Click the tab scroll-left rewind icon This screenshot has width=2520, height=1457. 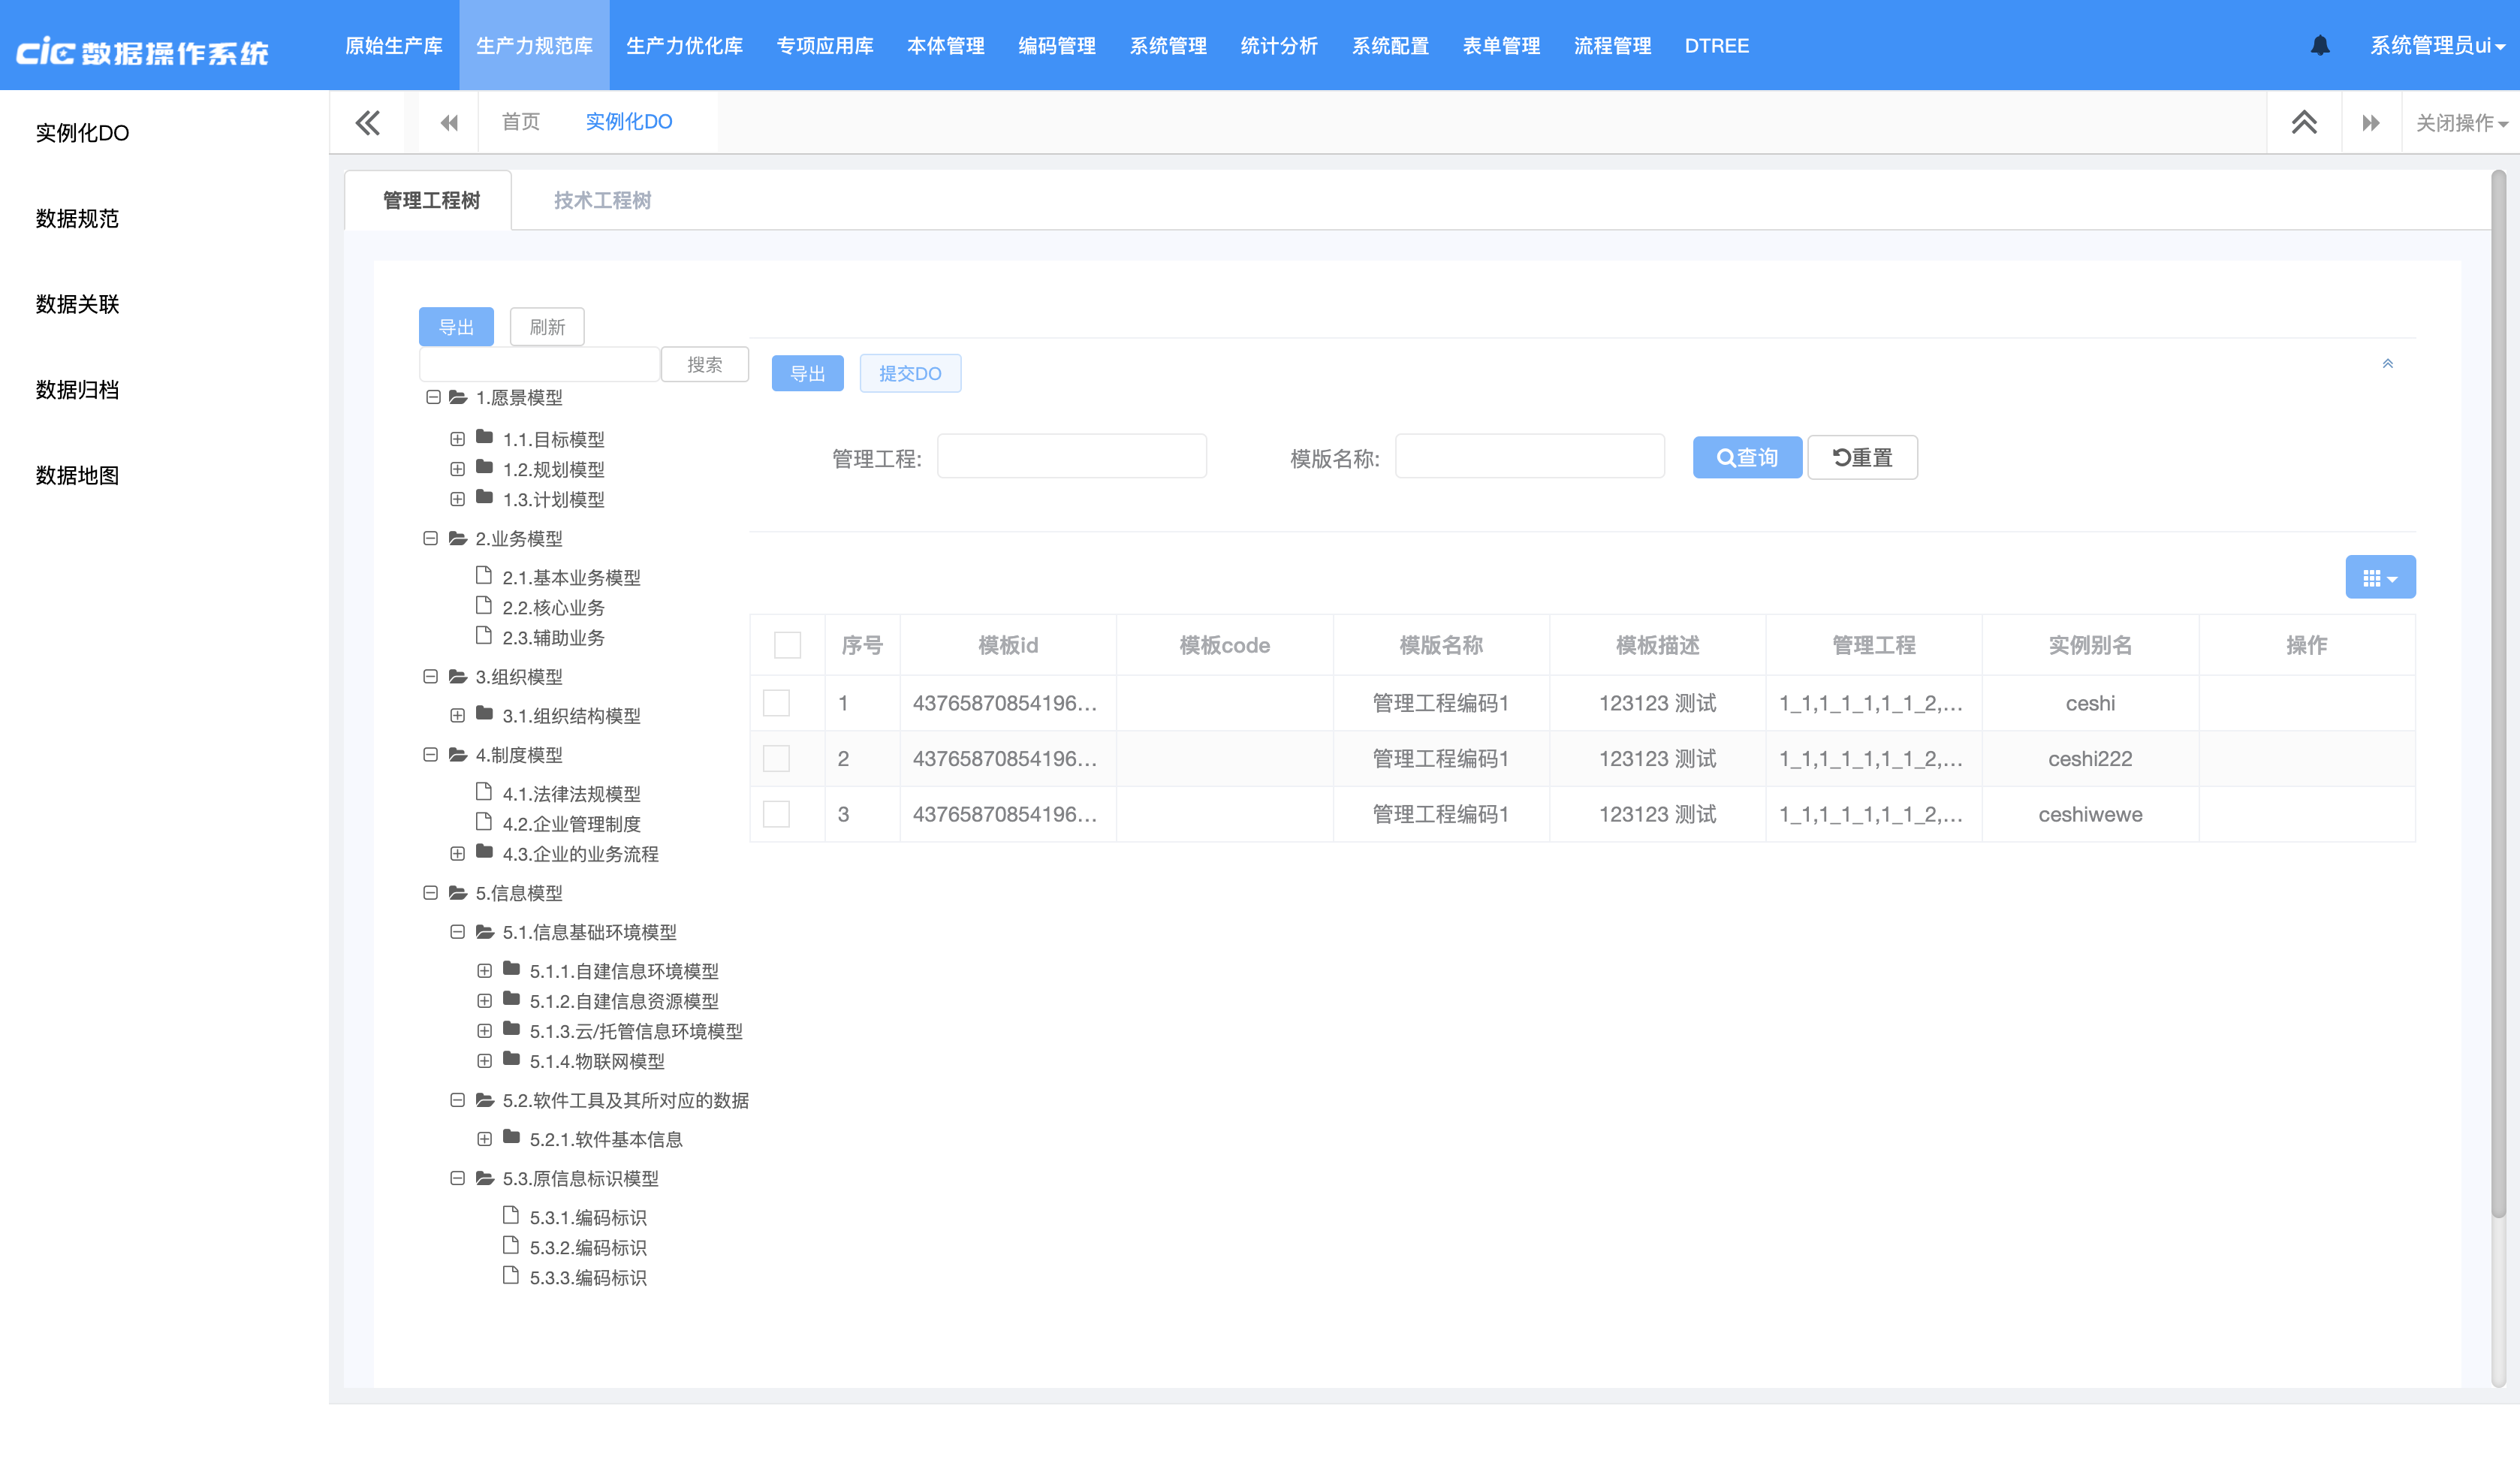[449, 123]
